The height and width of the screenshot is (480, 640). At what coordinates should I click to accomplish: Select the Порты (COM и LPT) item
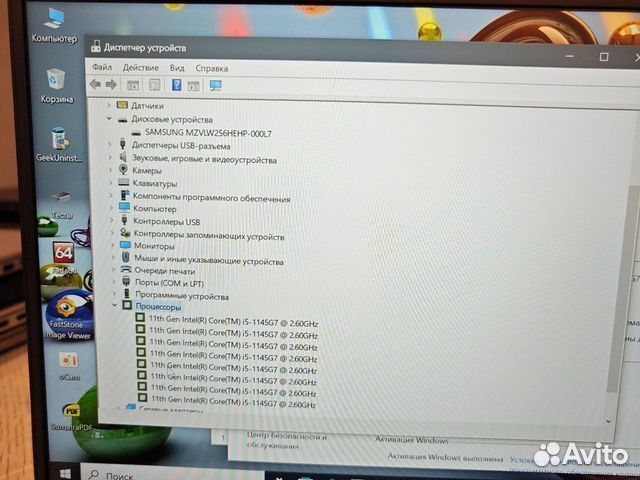(169, 282)
